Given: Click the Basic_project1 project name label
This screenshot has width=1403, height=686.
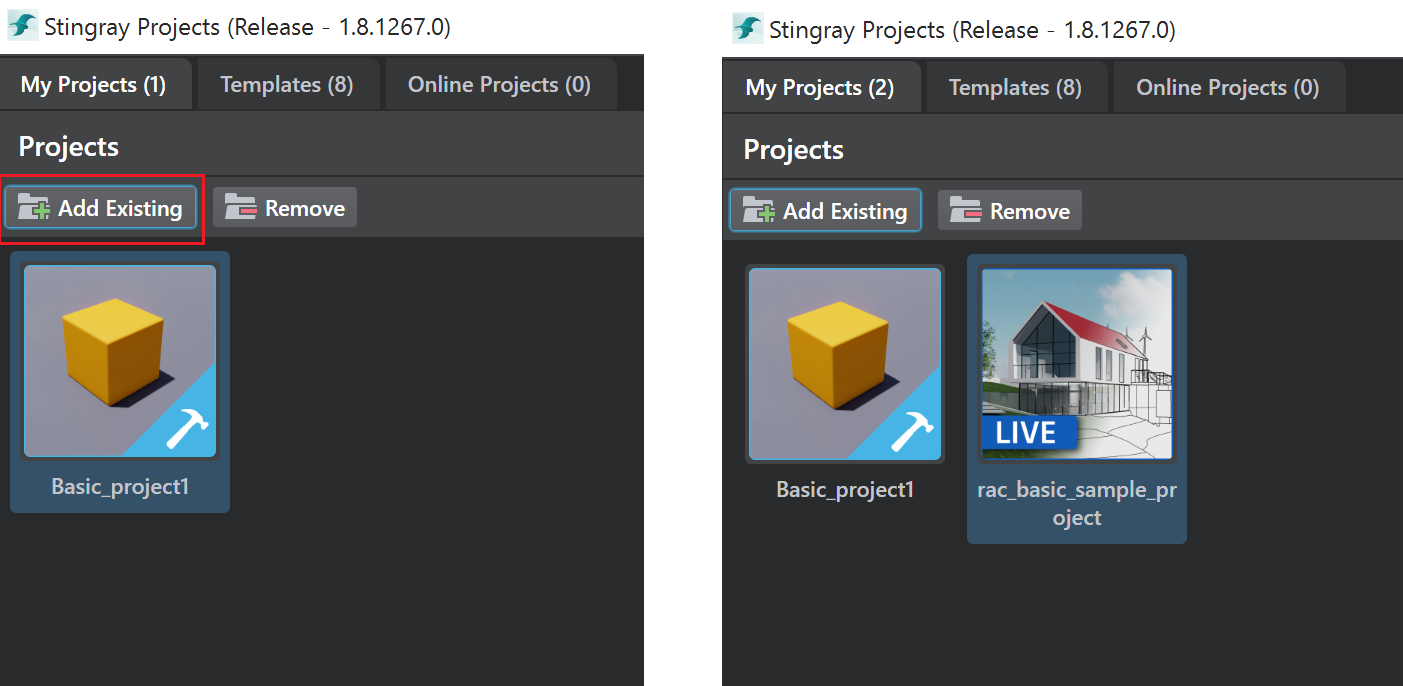Looking at the screenshot, I should point(119,488).
